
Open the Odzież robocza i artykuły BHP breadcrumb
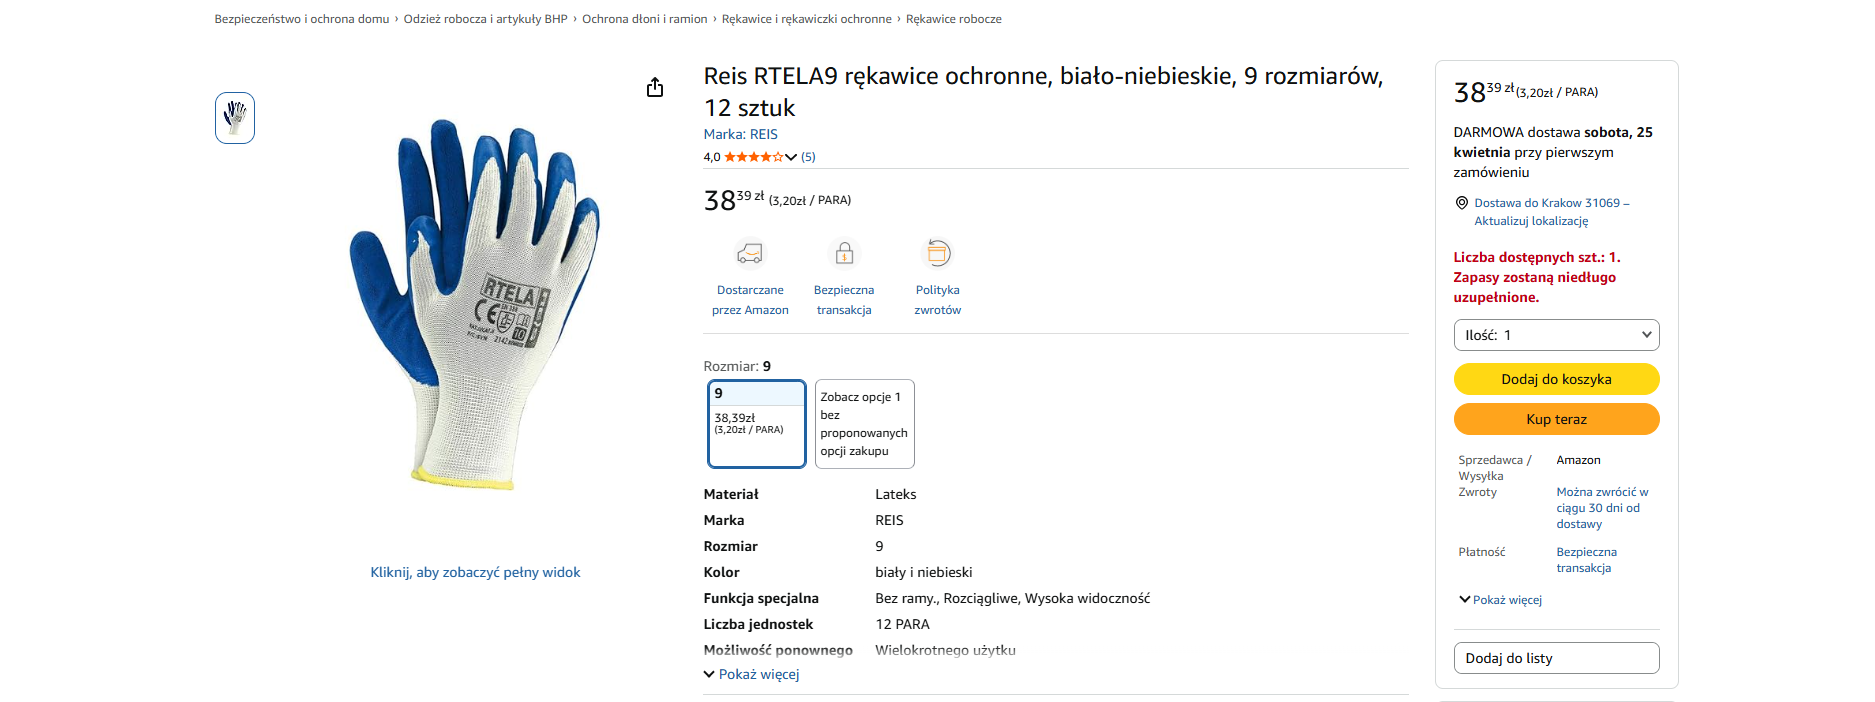pyautogui.click(x=486, y=19)
